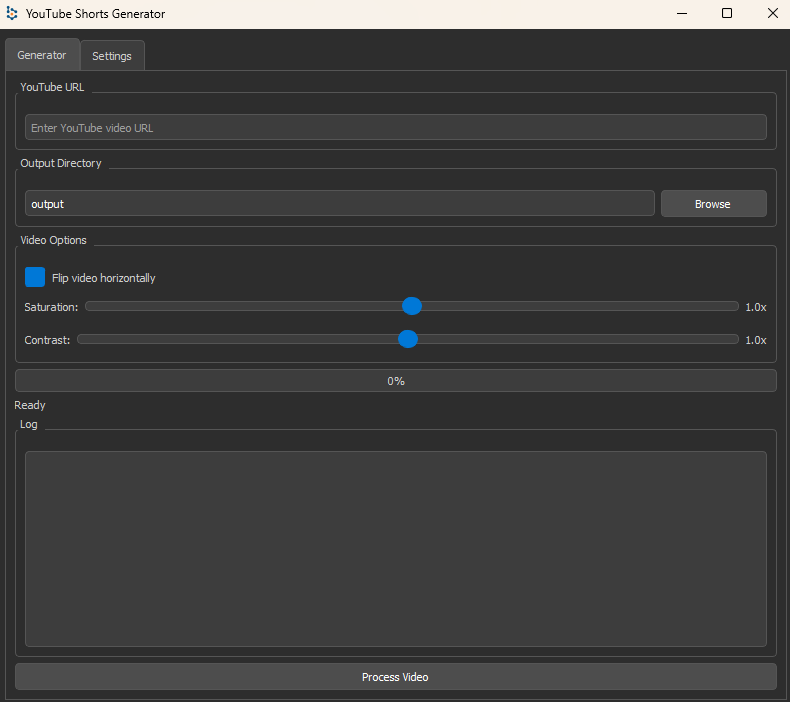The width and height of the screenshot is (790, 702).
Task: Close the YouTube Shorts Generator window
Action: (772, 14)
